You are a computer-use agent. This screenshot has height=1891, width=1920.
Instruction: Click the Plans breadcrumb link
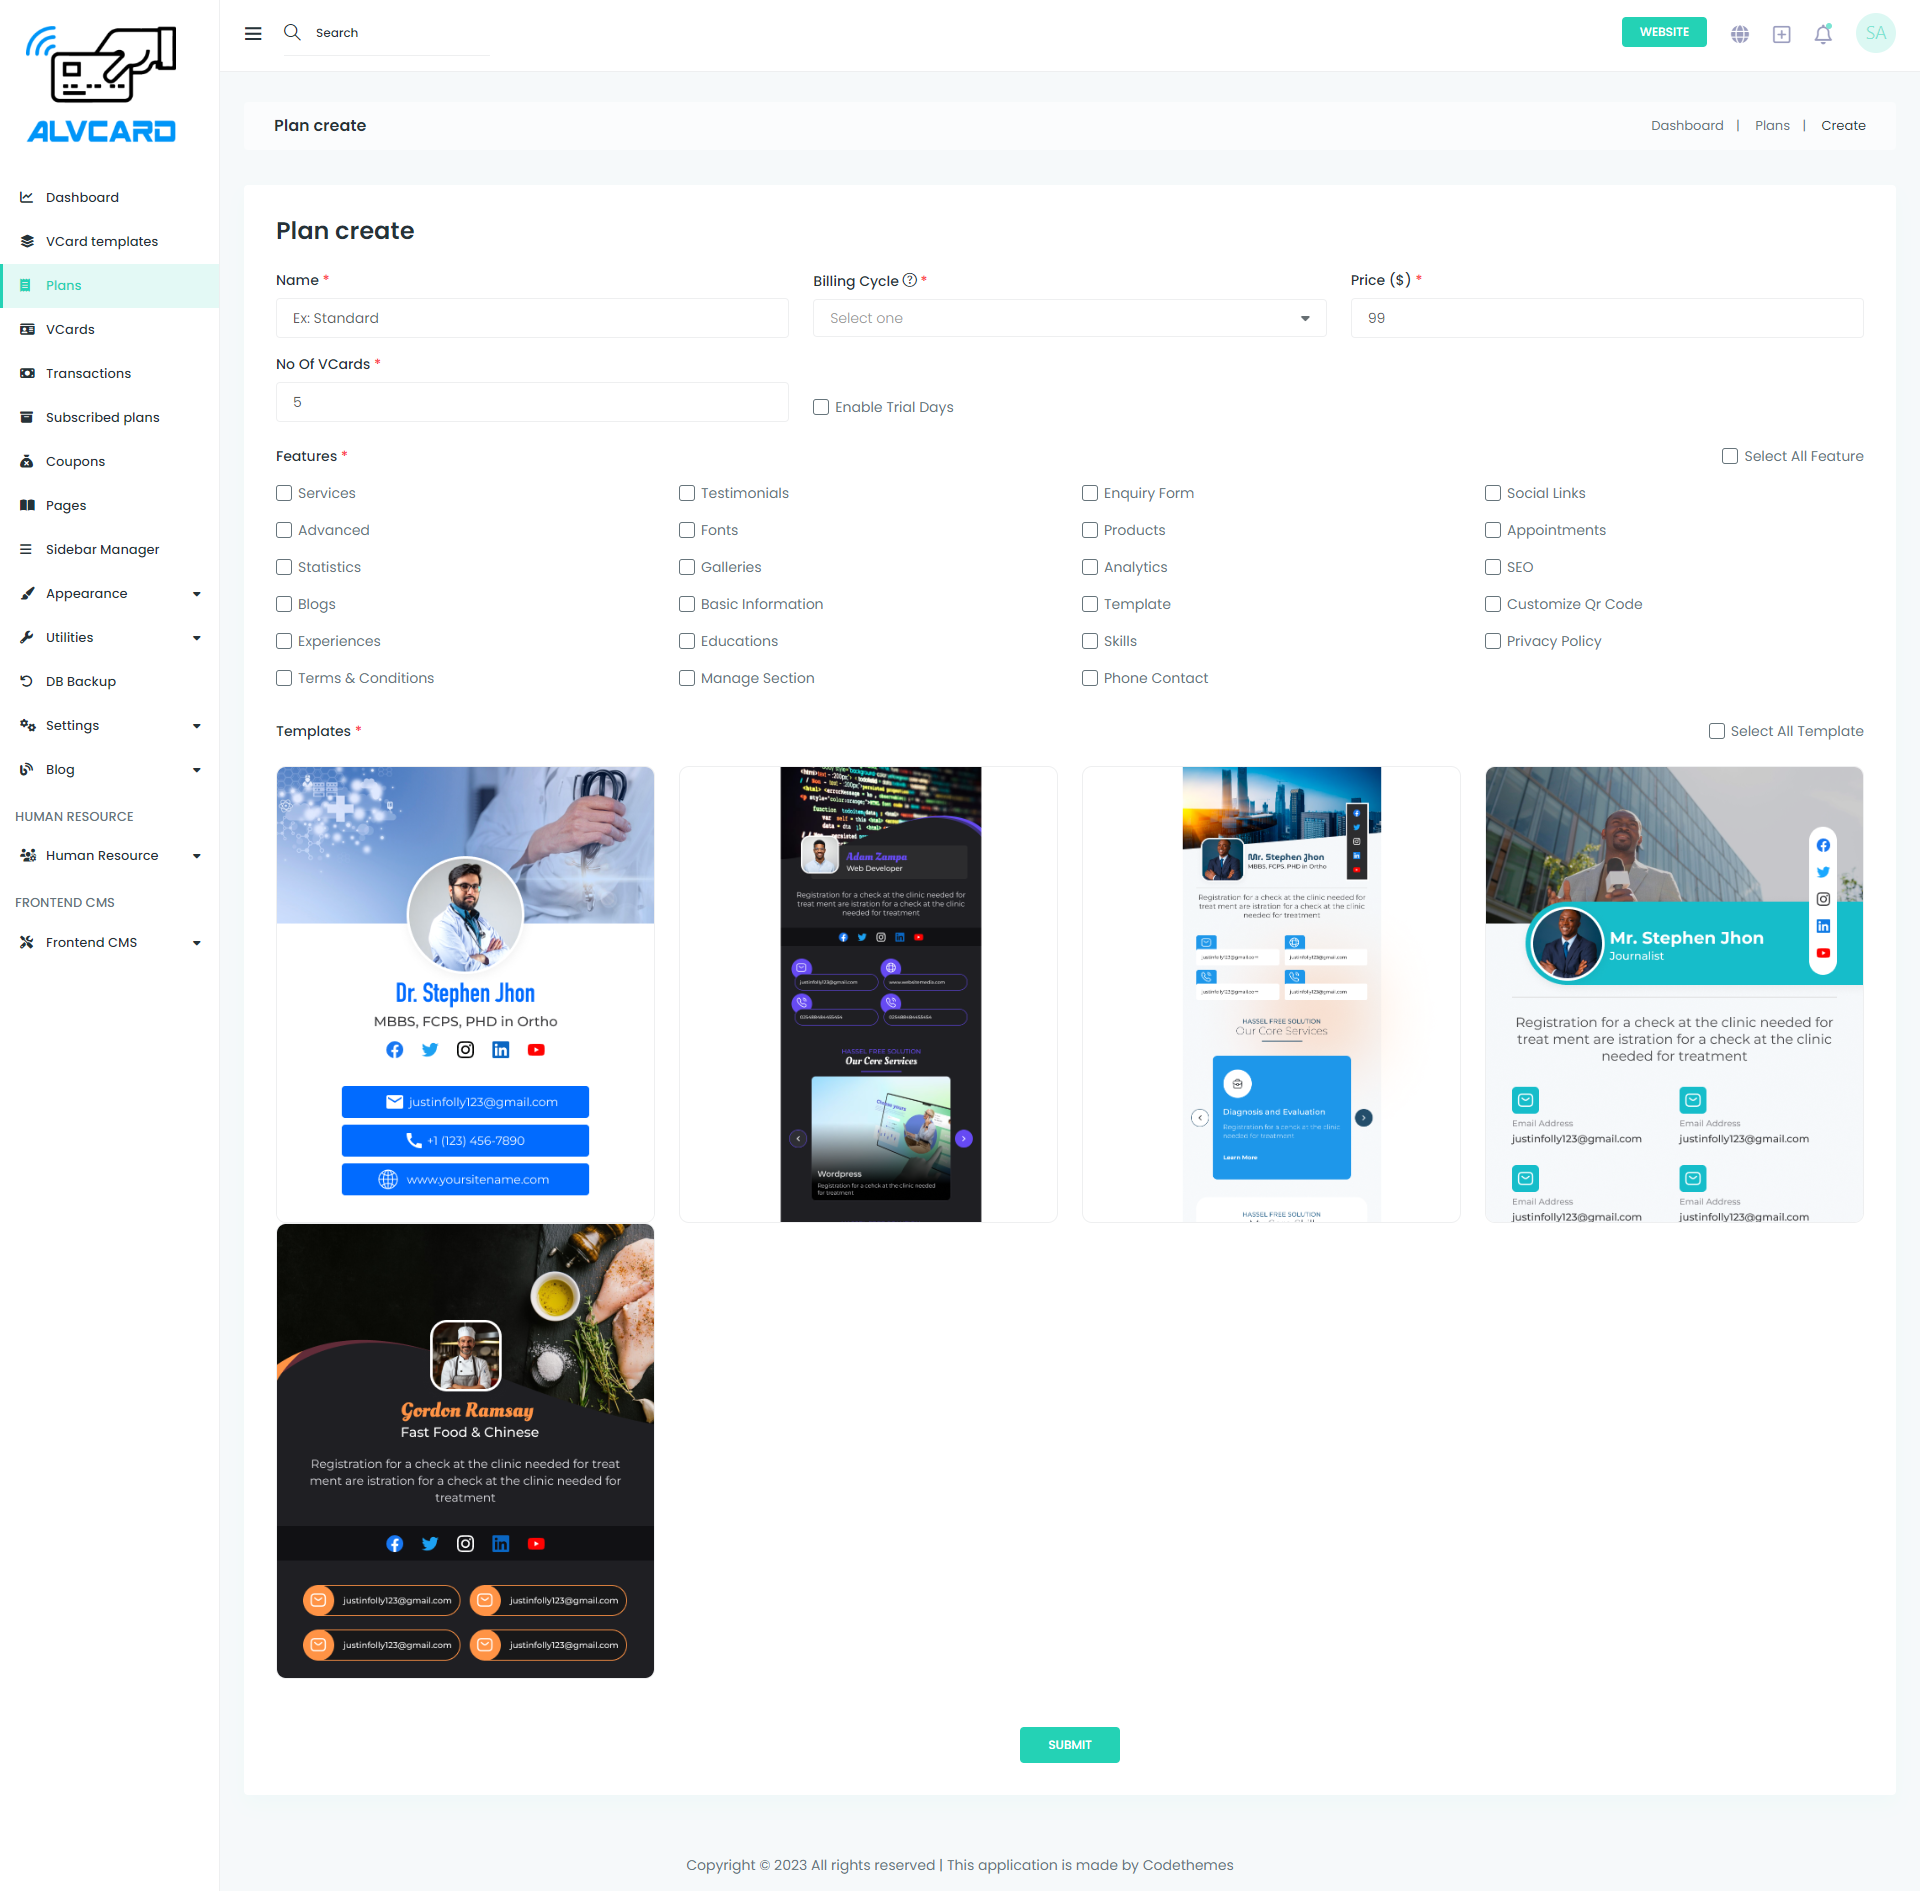coord(1771,125)
